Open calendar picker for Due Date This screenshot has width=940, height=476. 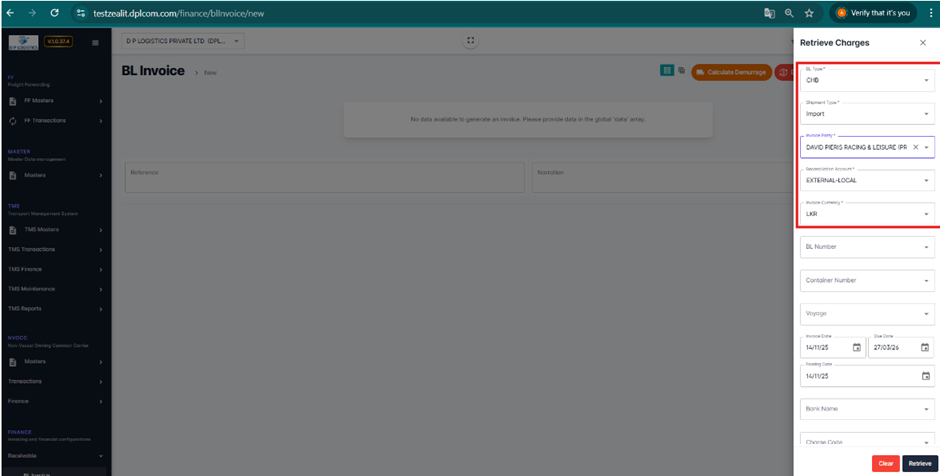click(x=925, y=348)
